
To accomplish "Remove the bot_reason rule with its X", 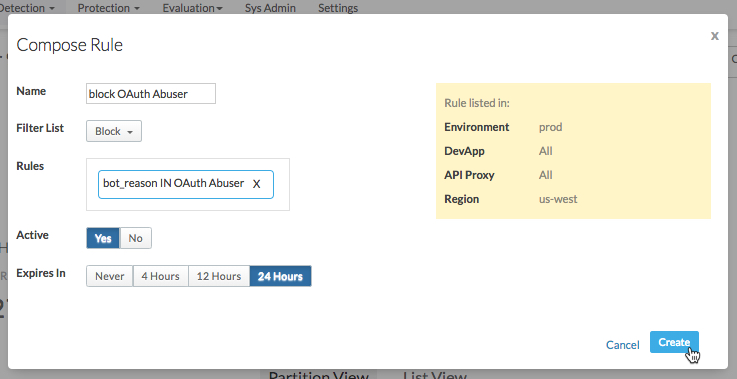I will (256, 184).
